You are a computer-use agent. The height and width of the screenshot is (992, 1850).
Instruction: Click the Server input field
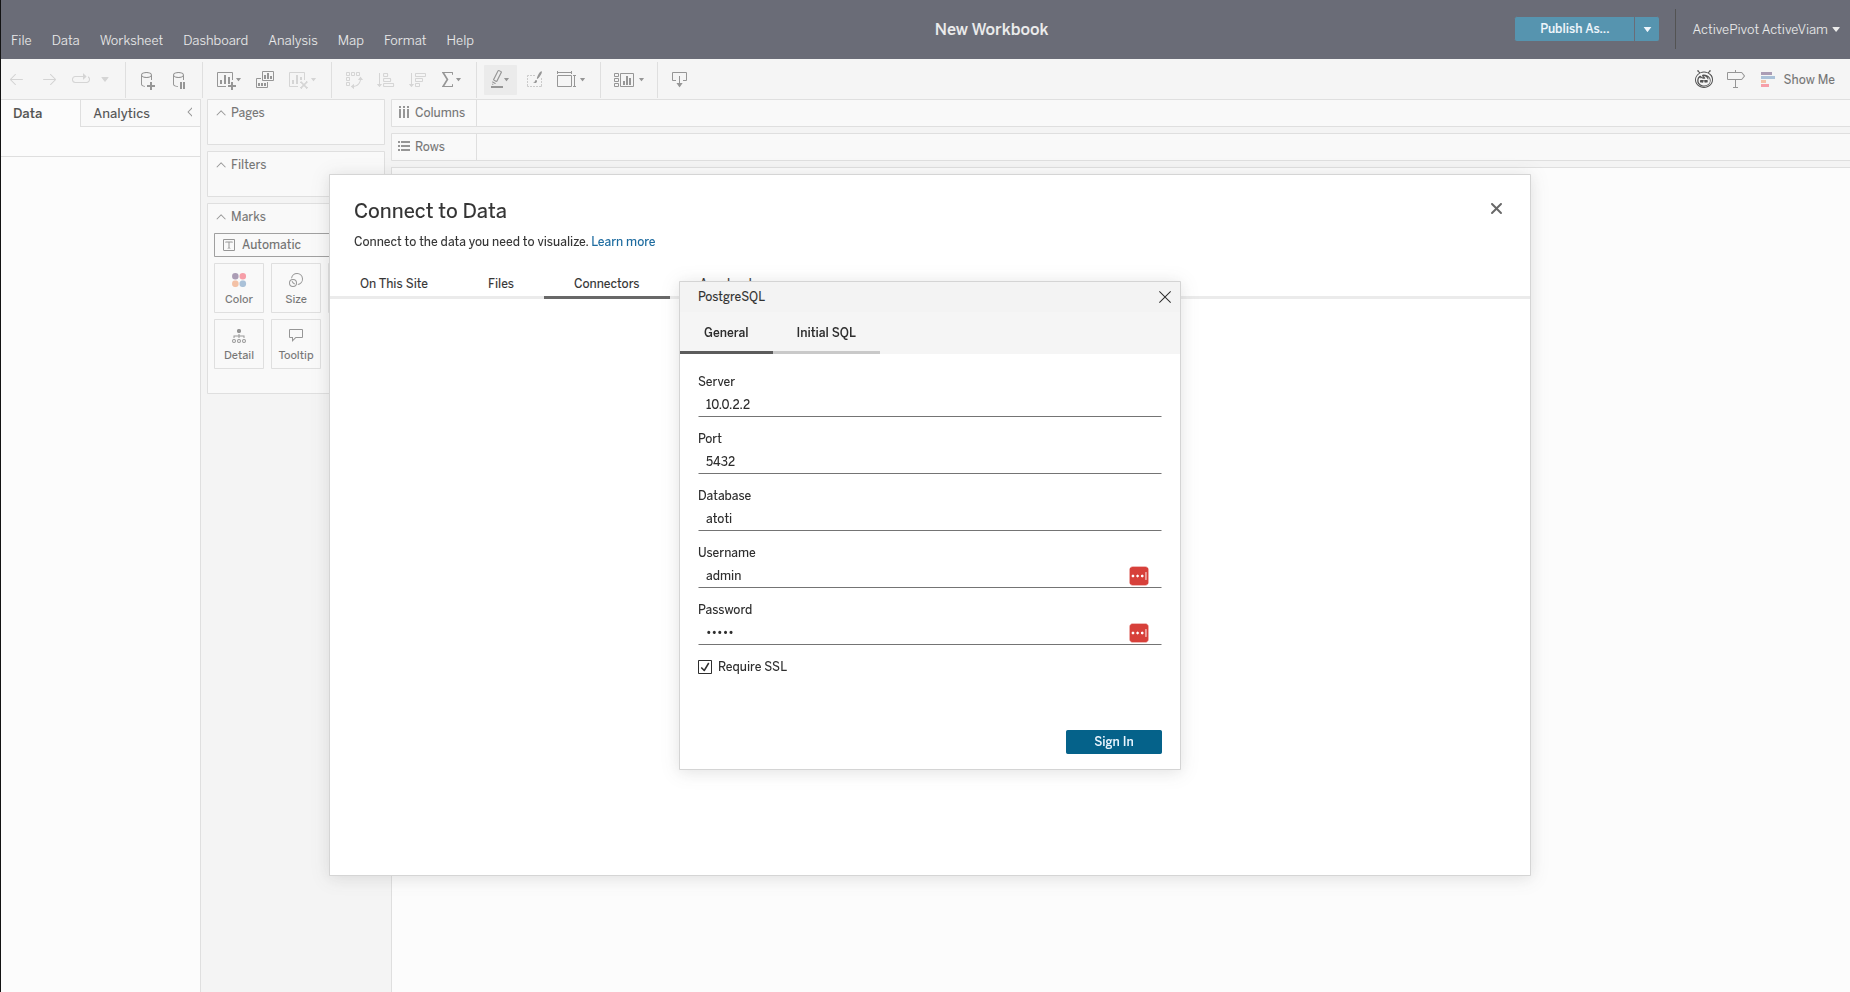929,405
